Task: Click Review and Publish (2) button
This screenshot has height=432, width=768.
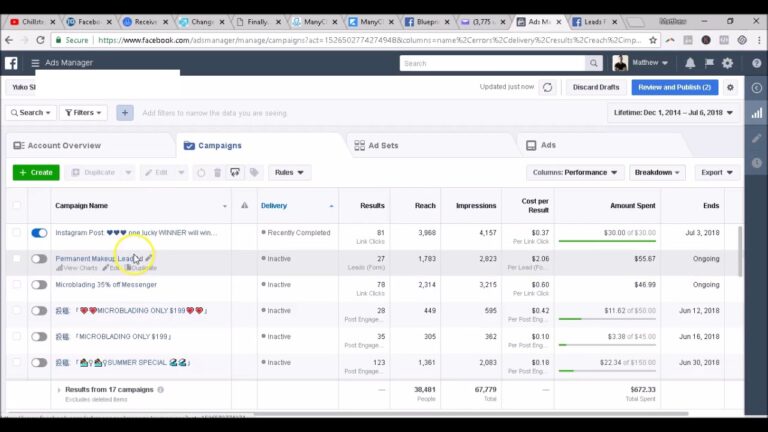Action: [674, 87]
